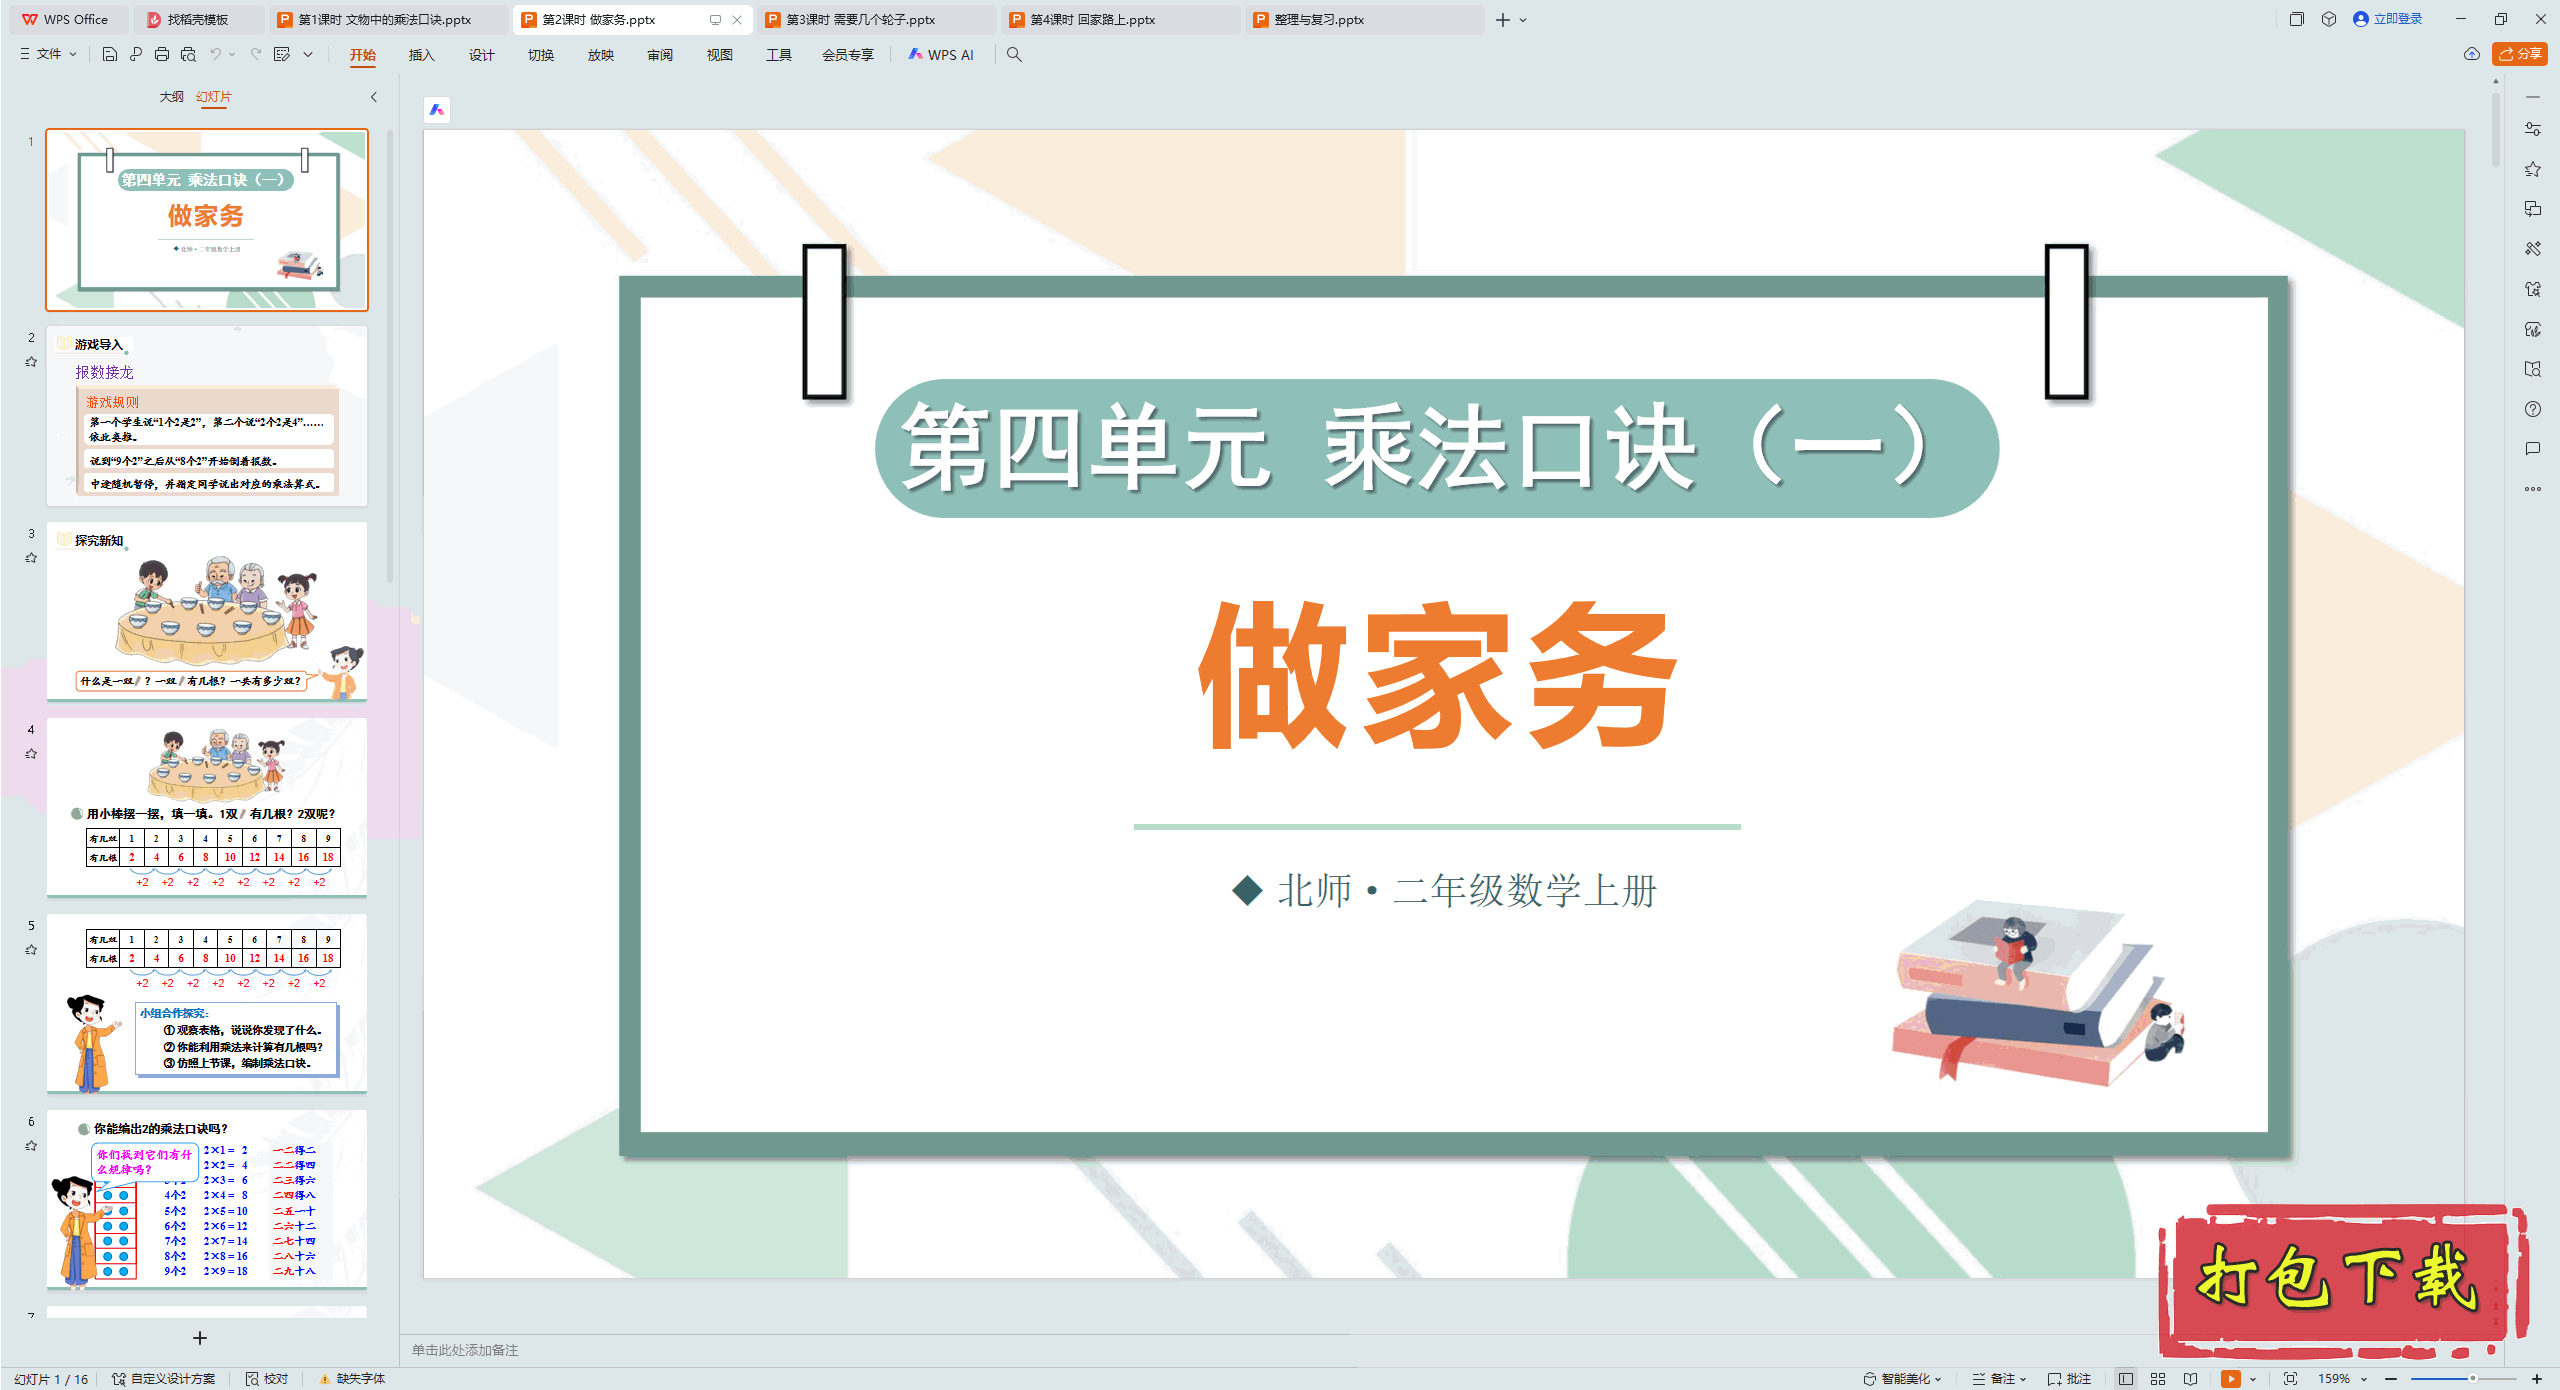Toggle normal view button
This screenshot has height=1390, width=2560.
[2126, 1378]
